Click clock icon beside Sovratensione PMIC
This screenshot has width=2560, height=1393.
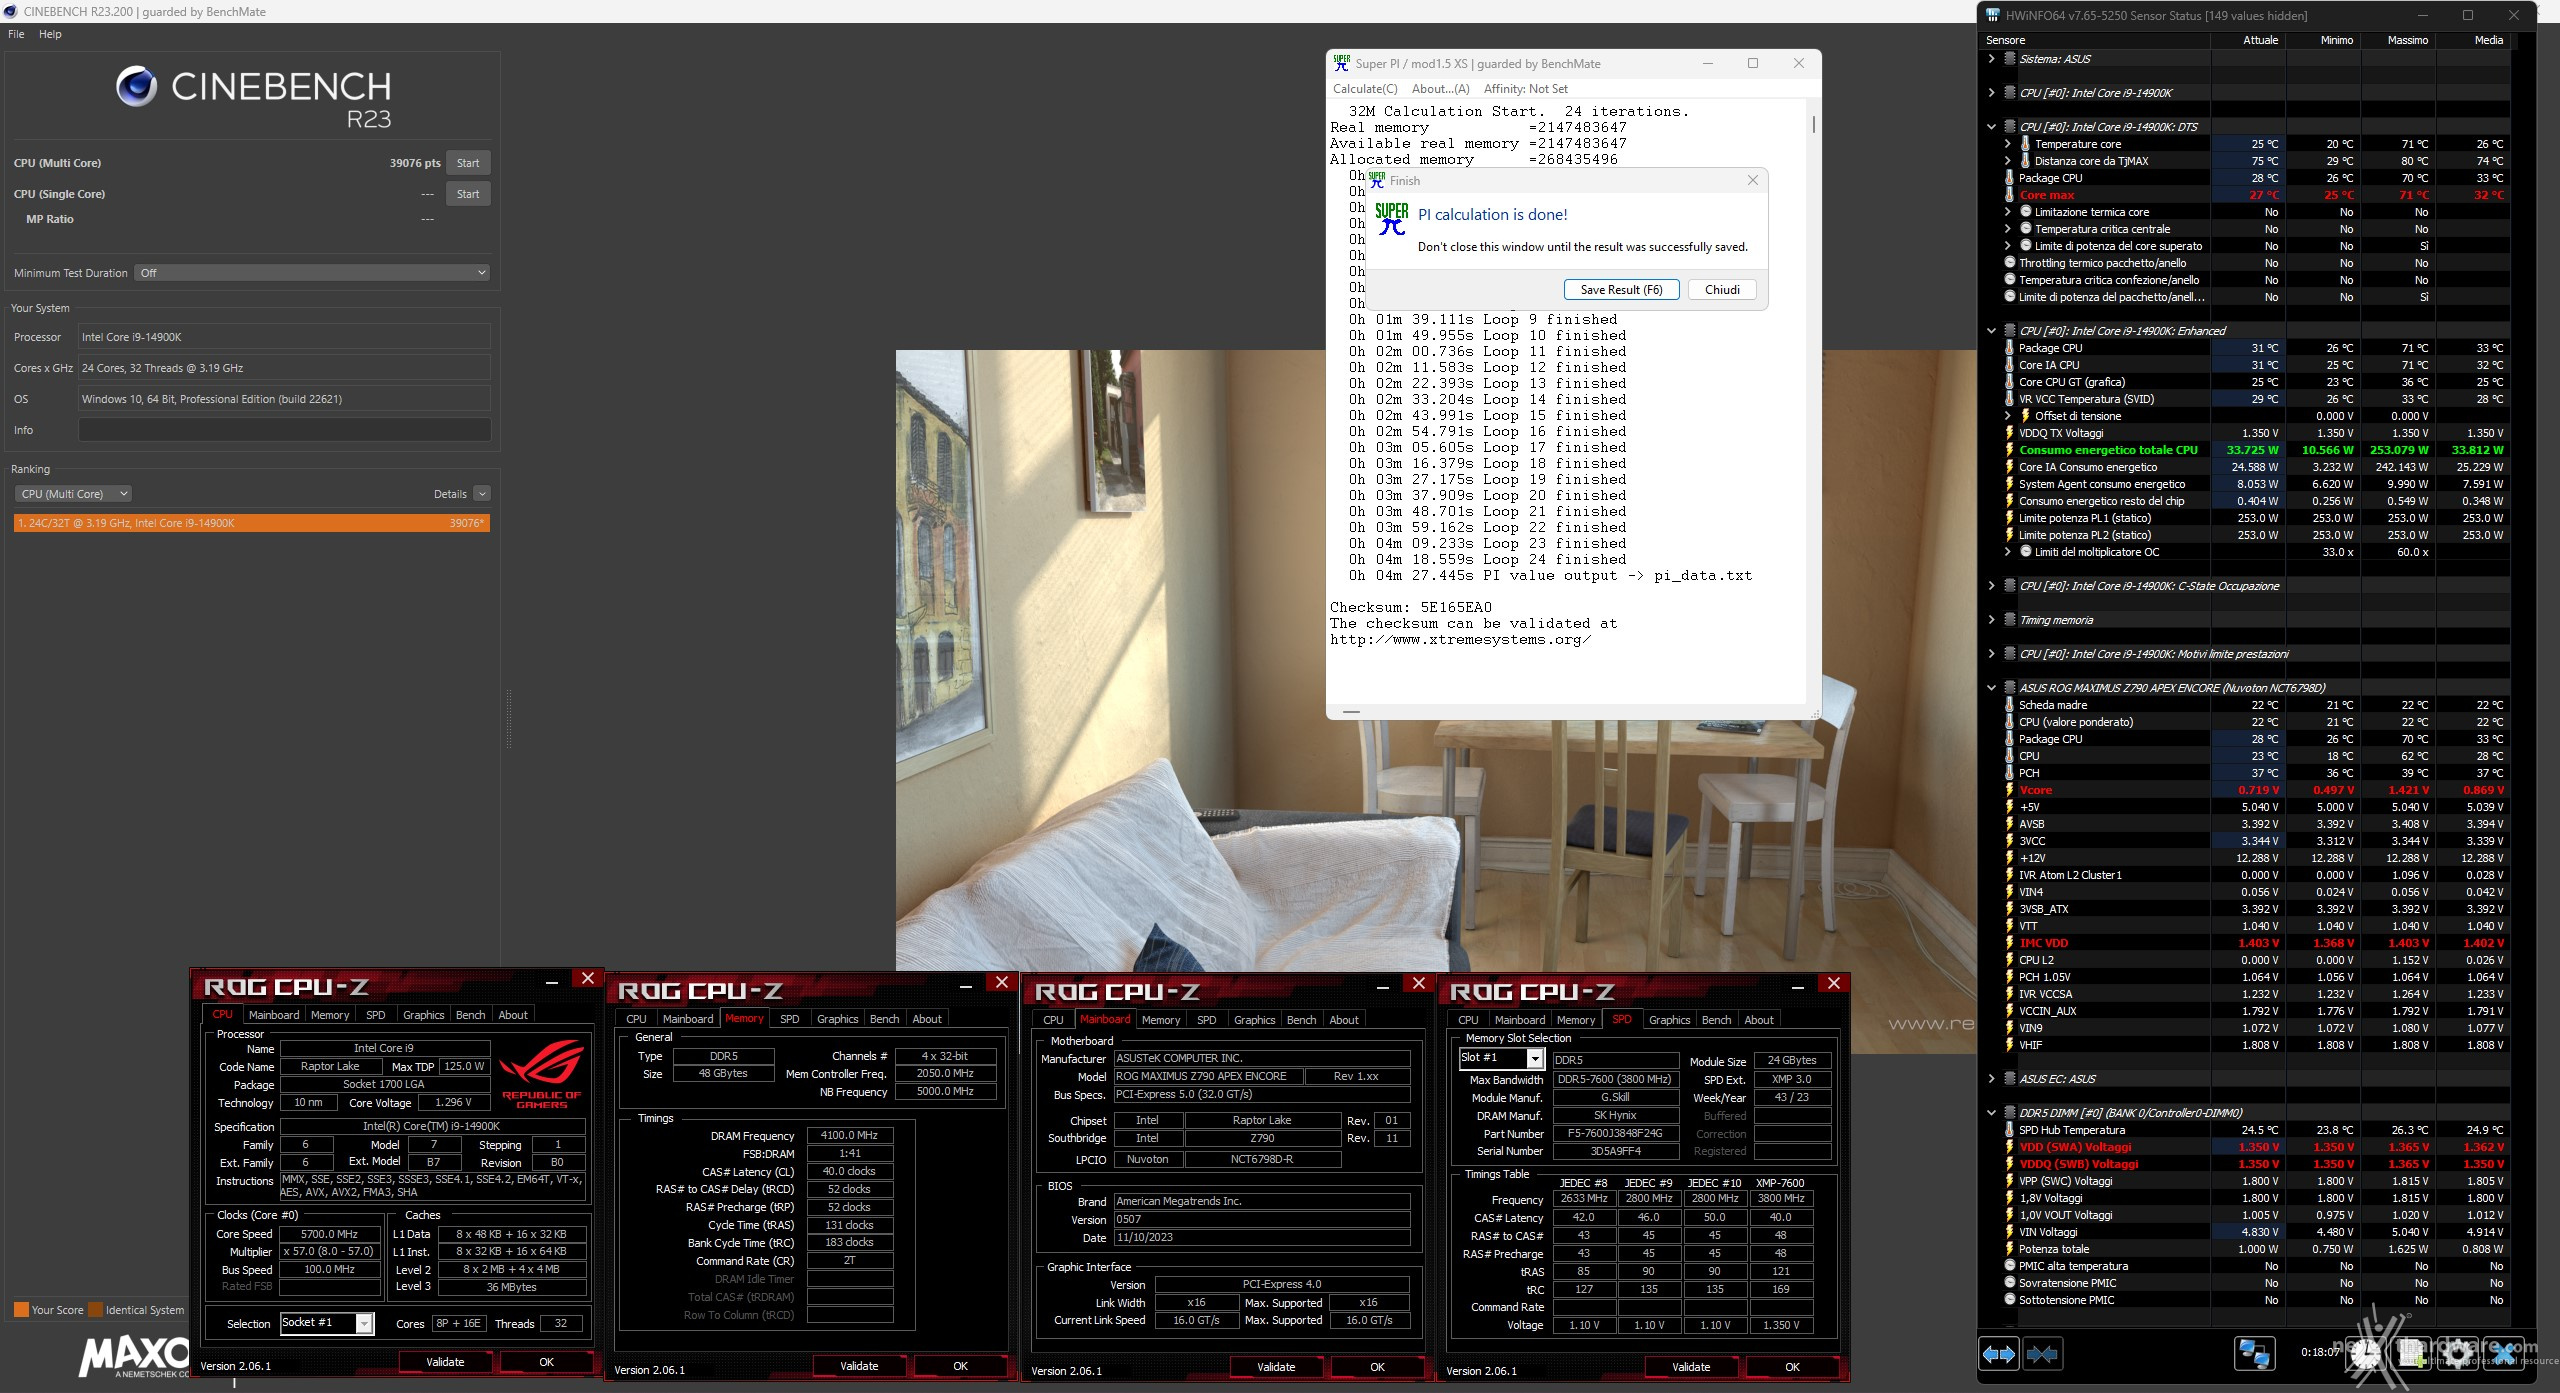[x=2009, y=1283]
